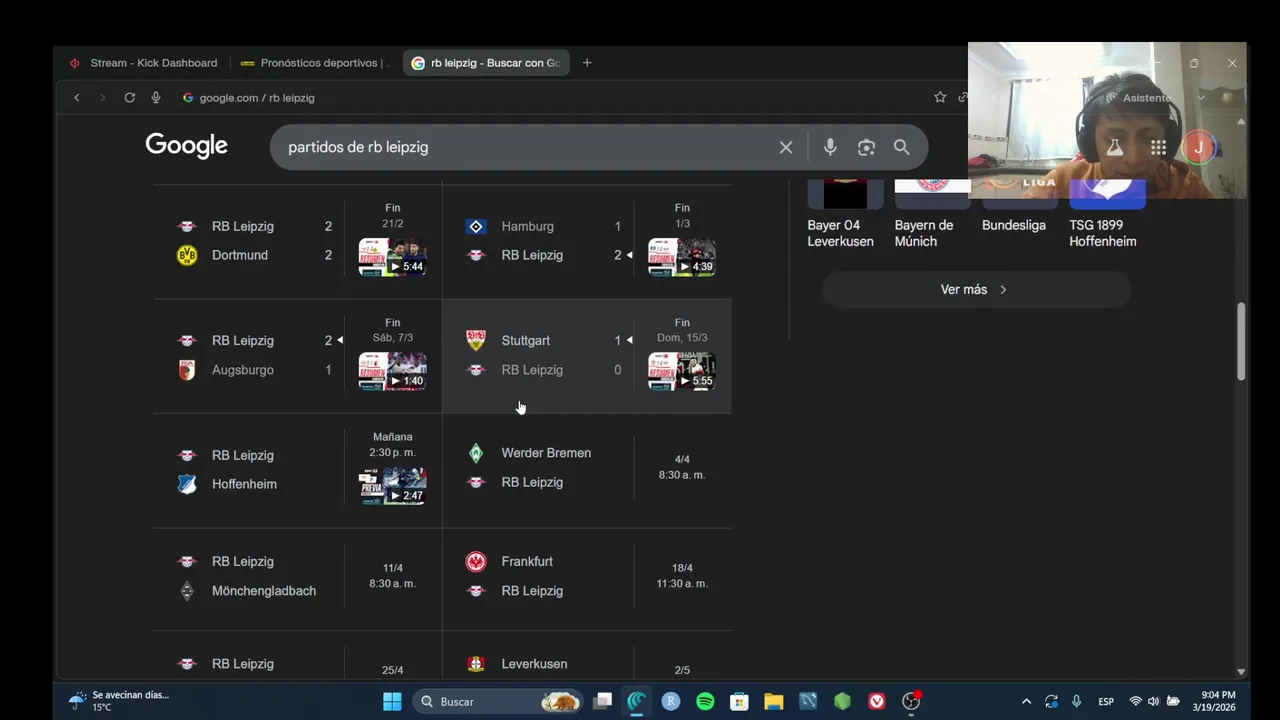This screenshot has width=1280, height=720.
Task: Open File Explorer from taskbar
Action: [x=773, y=701]
